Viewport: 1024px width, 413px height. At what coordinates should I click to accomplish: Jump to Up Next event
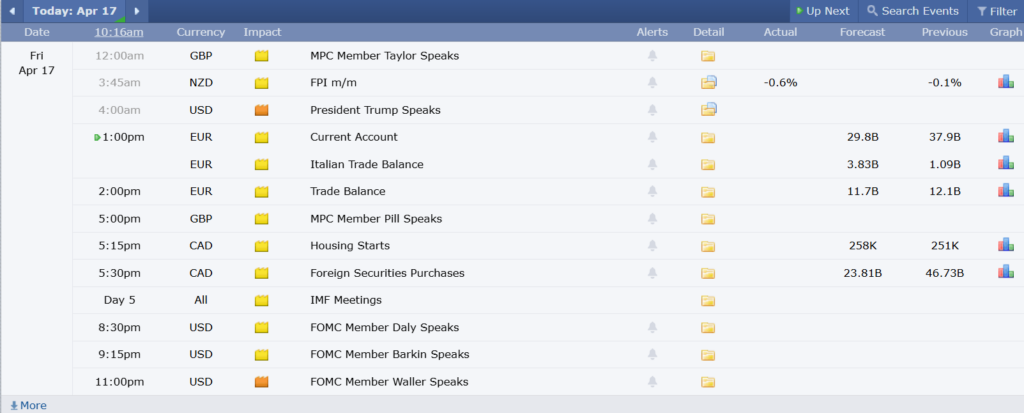(x=821, y=11)
